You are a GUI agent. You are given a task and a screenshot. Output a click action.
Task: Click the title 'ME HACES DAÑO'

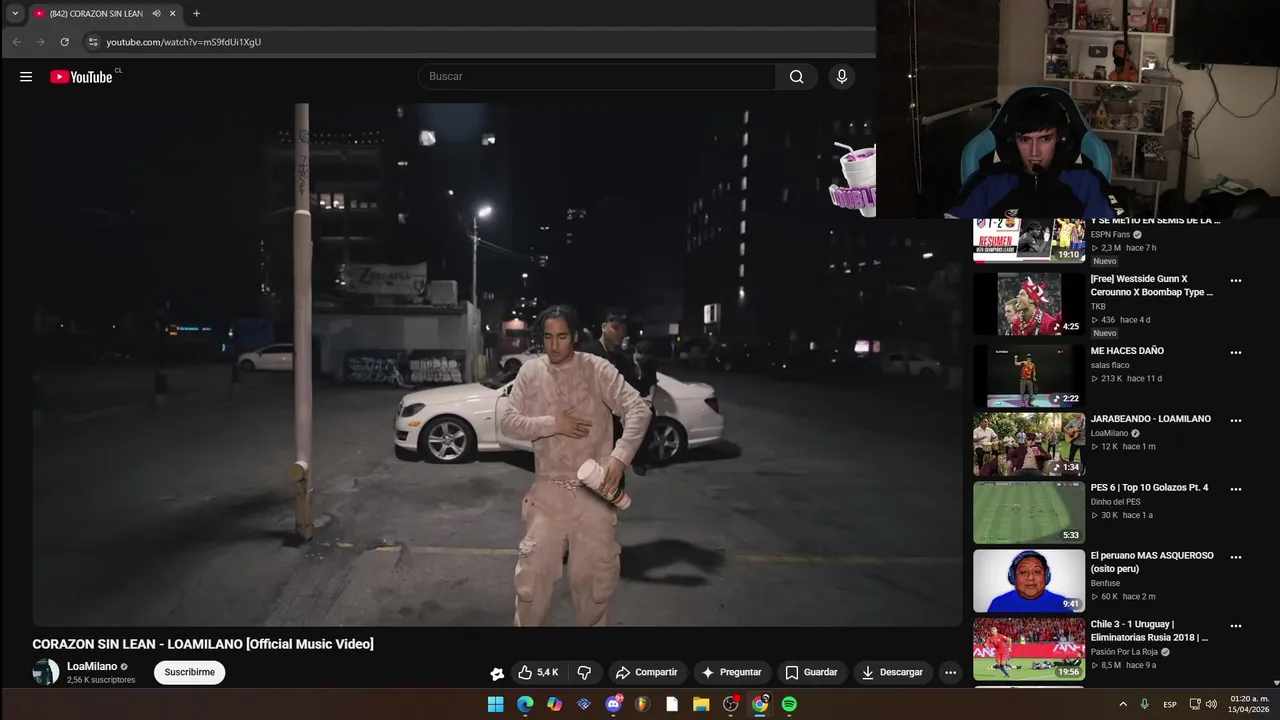pyautogui.click(x=1127, y=351)
